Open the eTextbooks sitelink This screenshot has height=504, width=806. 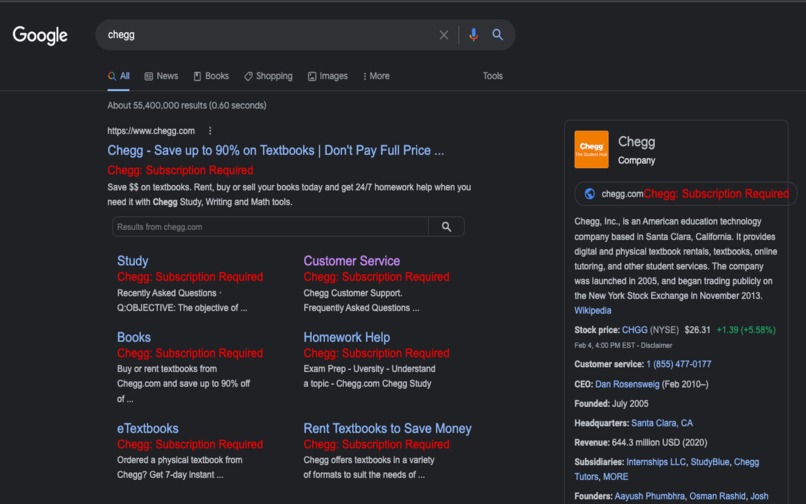pyautogui.click(x=148, y=428)
